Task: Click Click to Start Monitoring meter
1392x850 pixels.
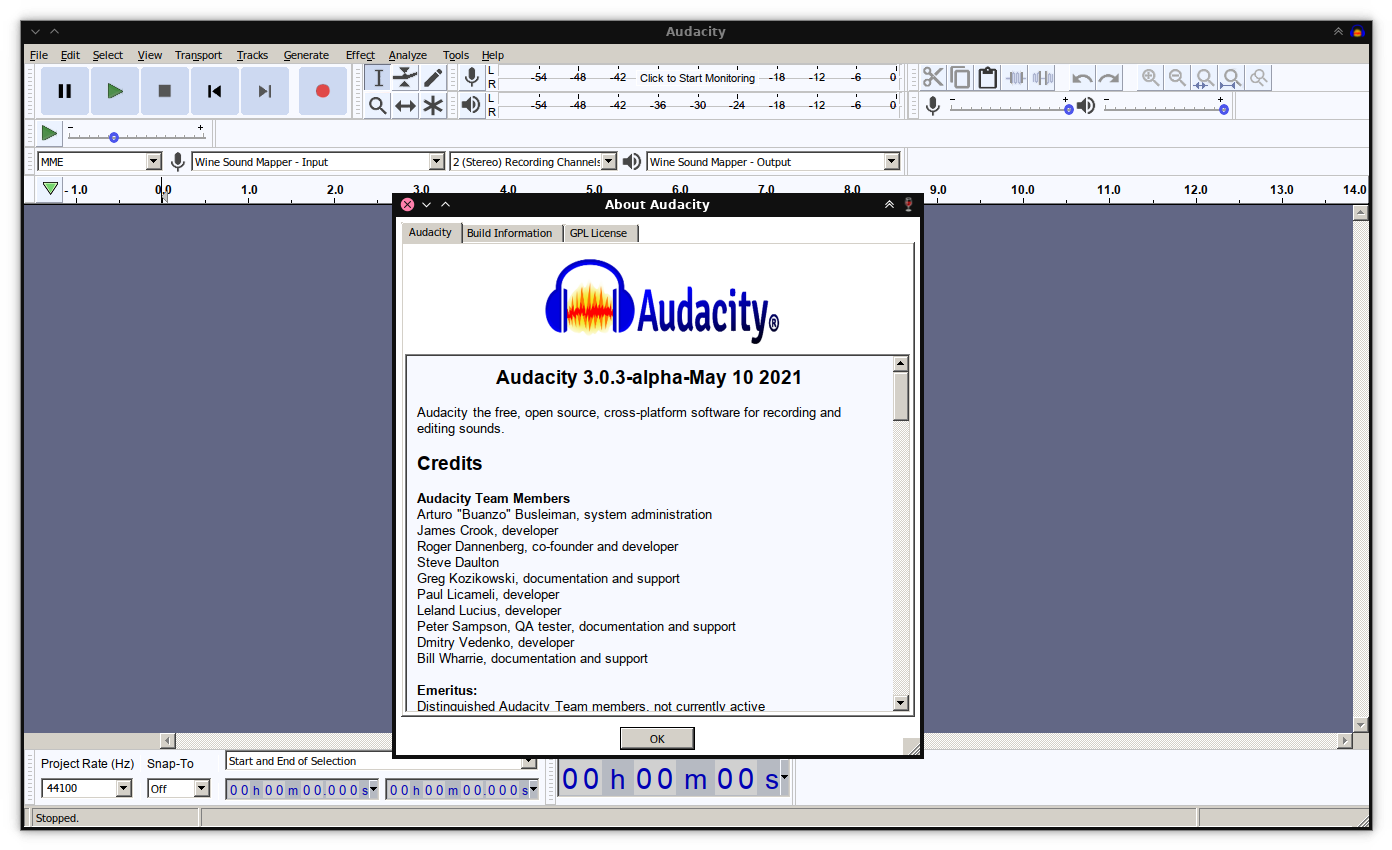Action: click(697, 78)
